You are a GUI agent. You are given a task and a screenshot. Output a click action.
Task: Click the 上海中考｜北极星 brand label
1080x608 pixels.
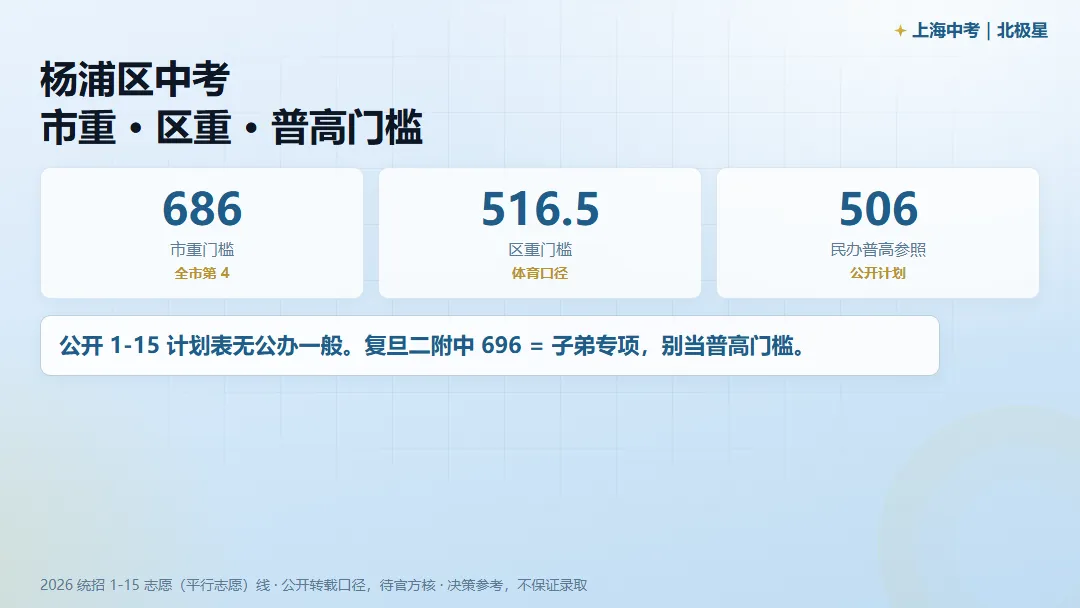point(979,31)
